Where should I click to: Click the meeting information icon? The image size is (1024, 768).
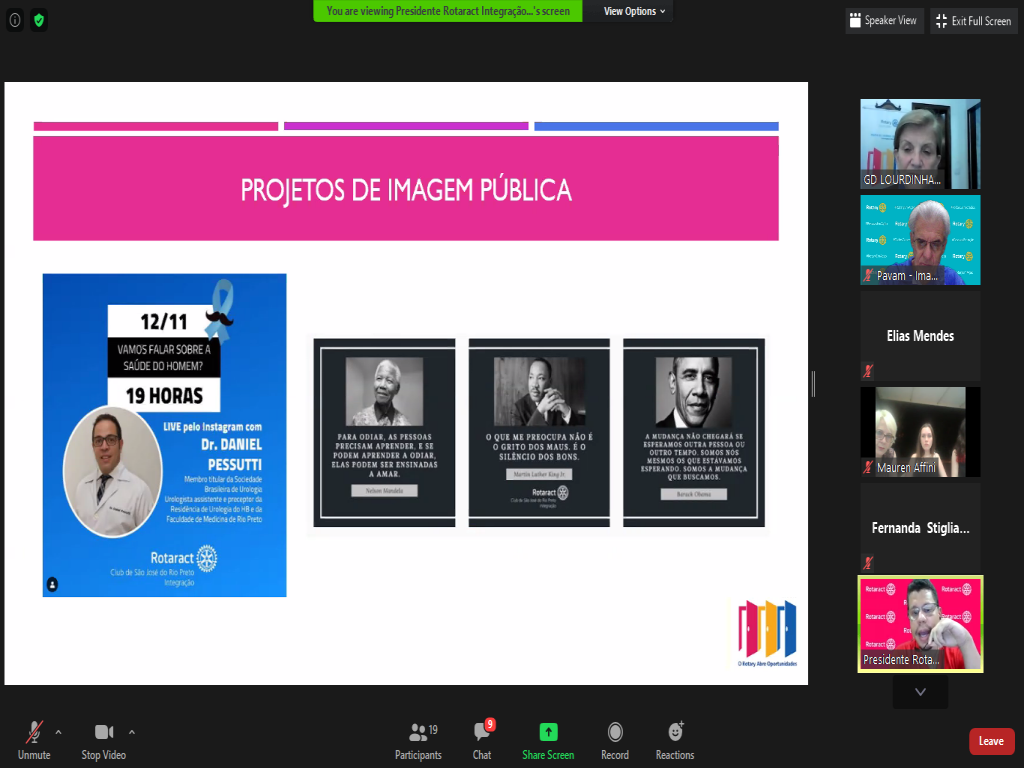(15, 20)
